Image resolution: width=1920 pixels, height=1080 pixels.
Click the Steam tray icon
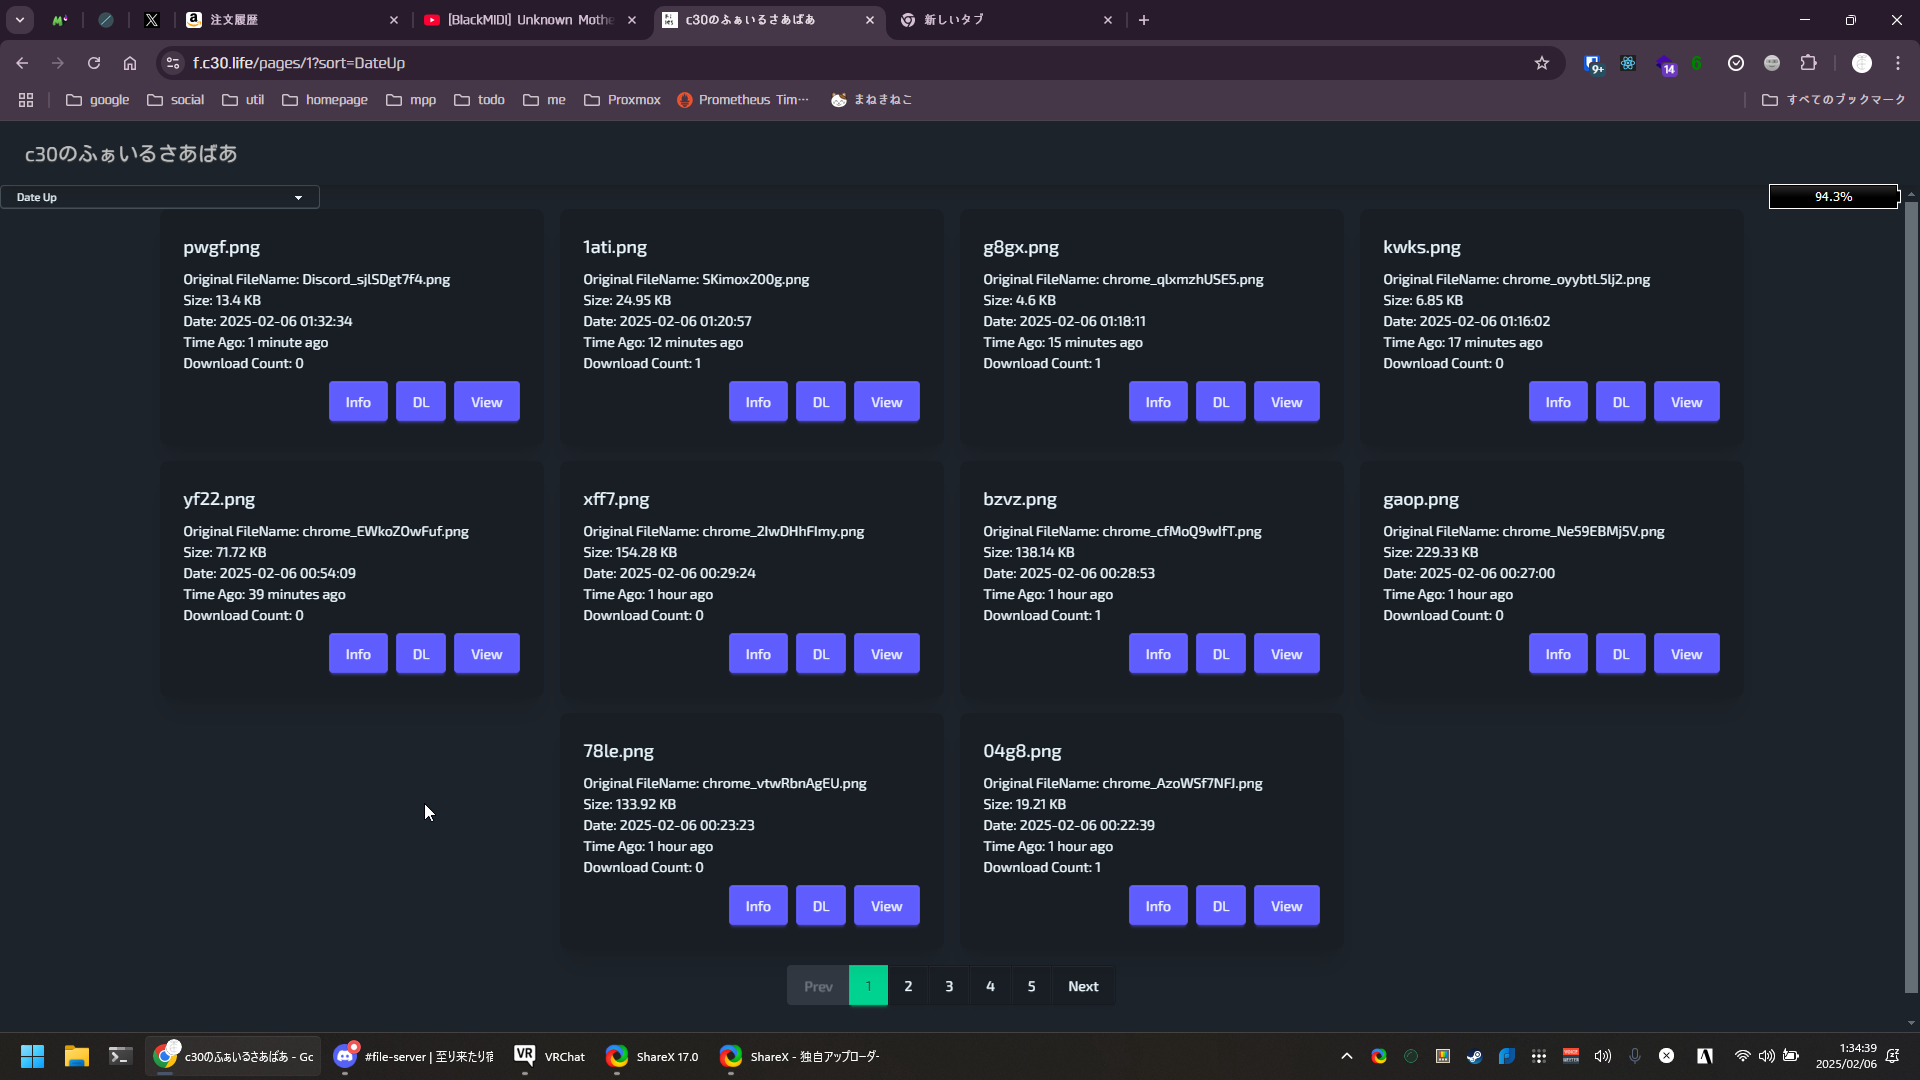pos(1474,1056)
